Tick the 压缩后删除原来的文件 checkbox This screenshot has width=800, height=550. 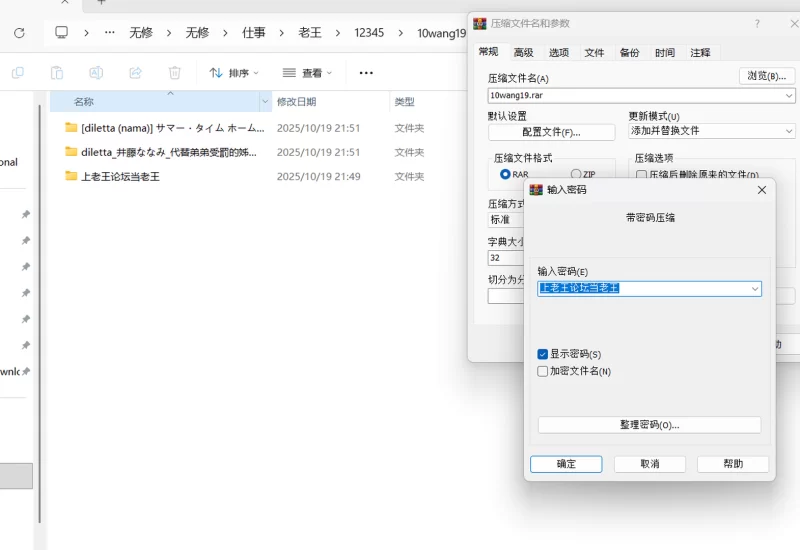[641, 175]
